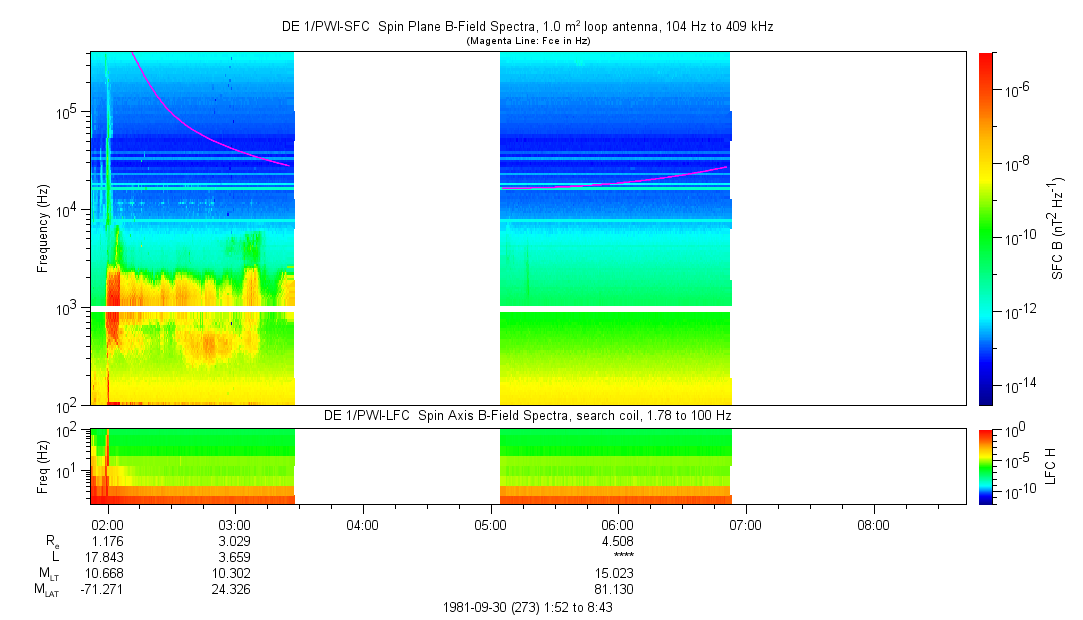This screenshot has height=620, width=1083.
Task: Click the Frequency (Hz) vertical axis label
Action: 43,228
